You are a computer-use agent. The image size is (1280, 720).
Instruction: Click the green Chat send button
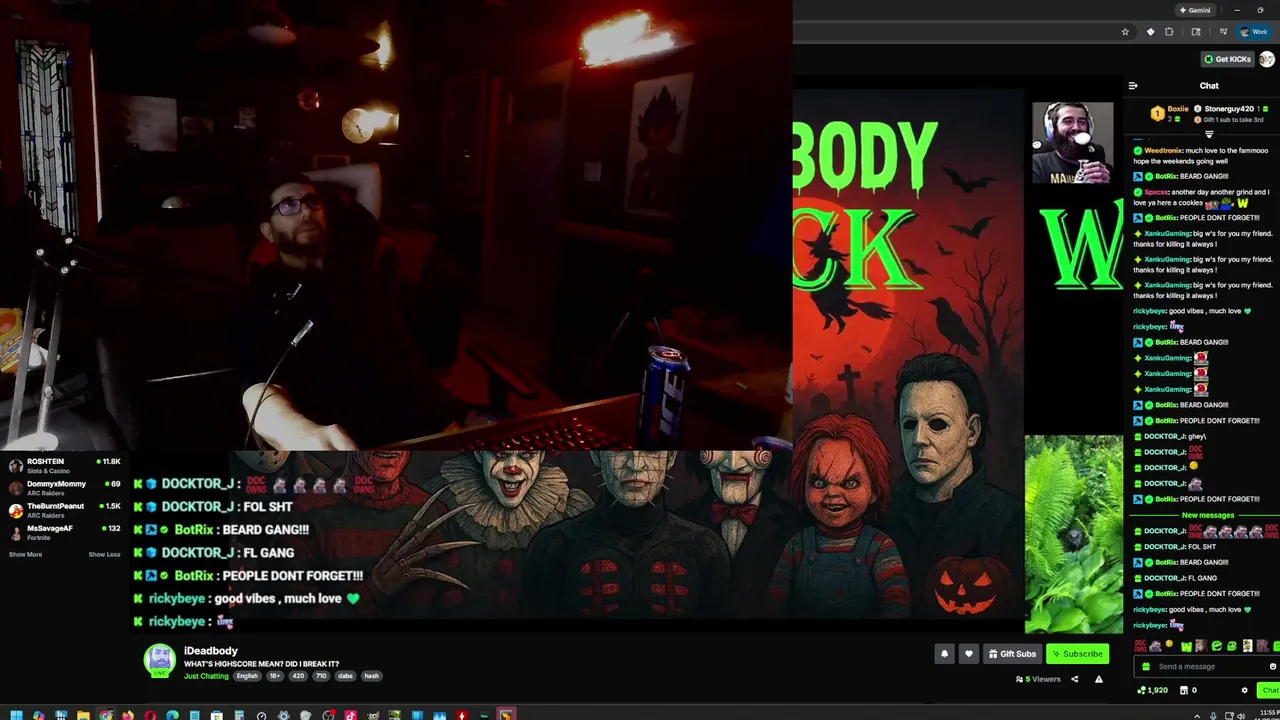coord(1269,690)
